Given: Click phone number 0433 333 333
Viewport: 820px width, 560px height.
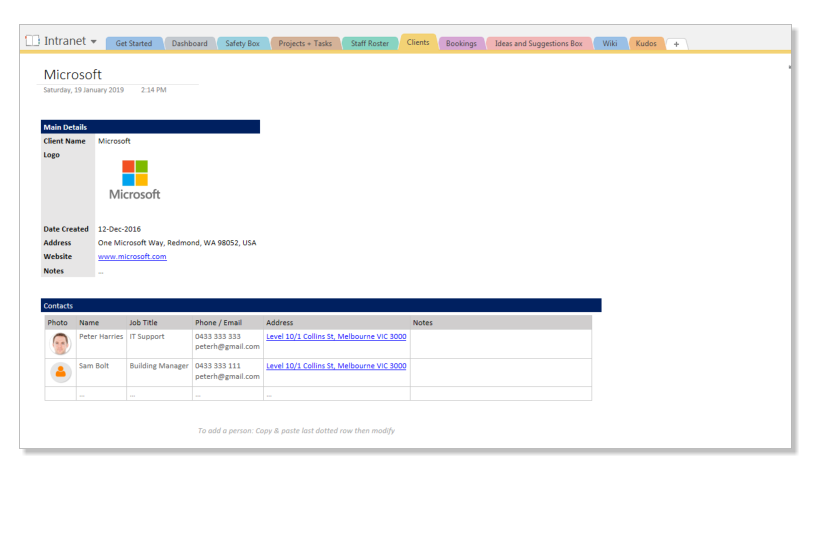Looking at the screenshot, I should click(x=218, y=337).
